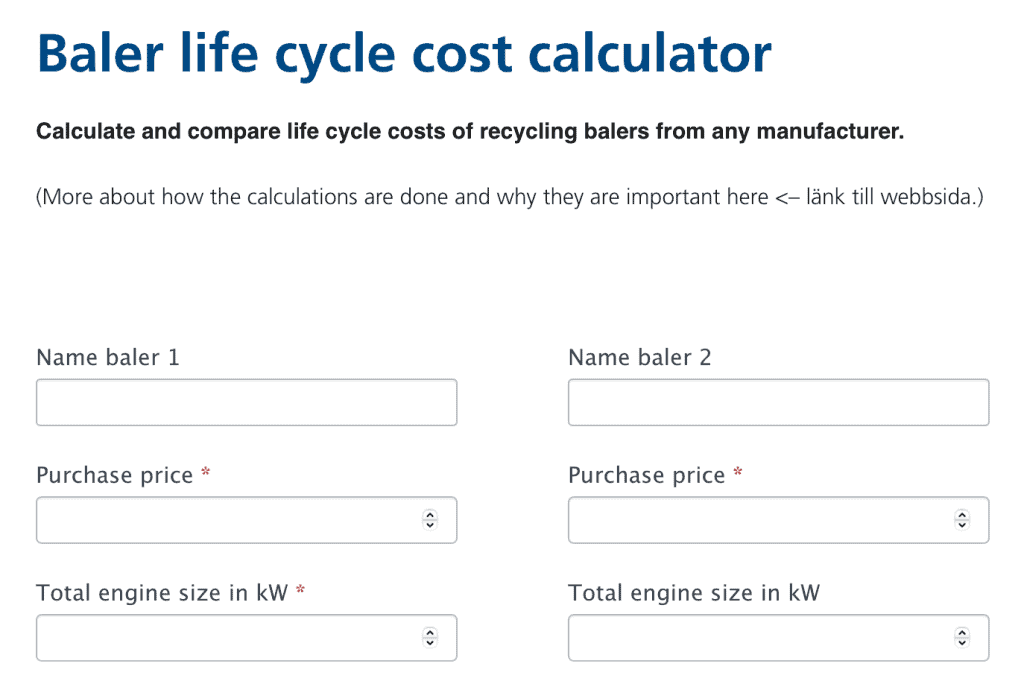Viewport: 1024px width, 684px height.
Task: Select baler 1 Total engine size field
Action: (226, 638)
